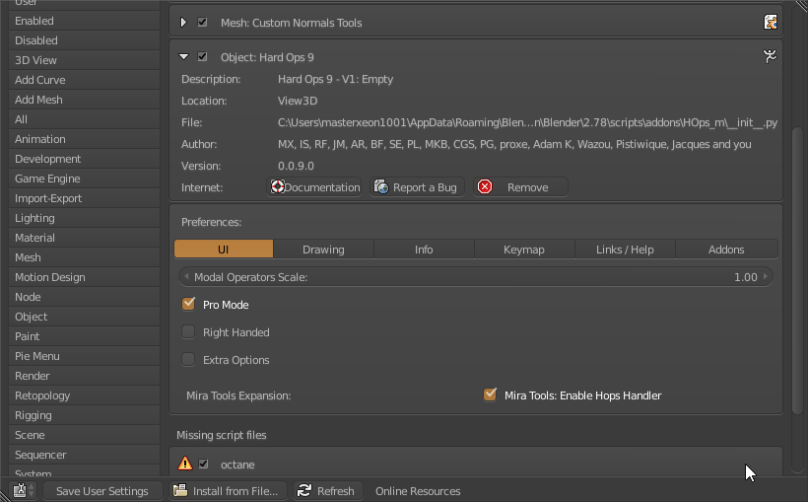Click the Refresh arrows icon
The height and width of the screenshot is (502, 808).
tap(304, 491)
